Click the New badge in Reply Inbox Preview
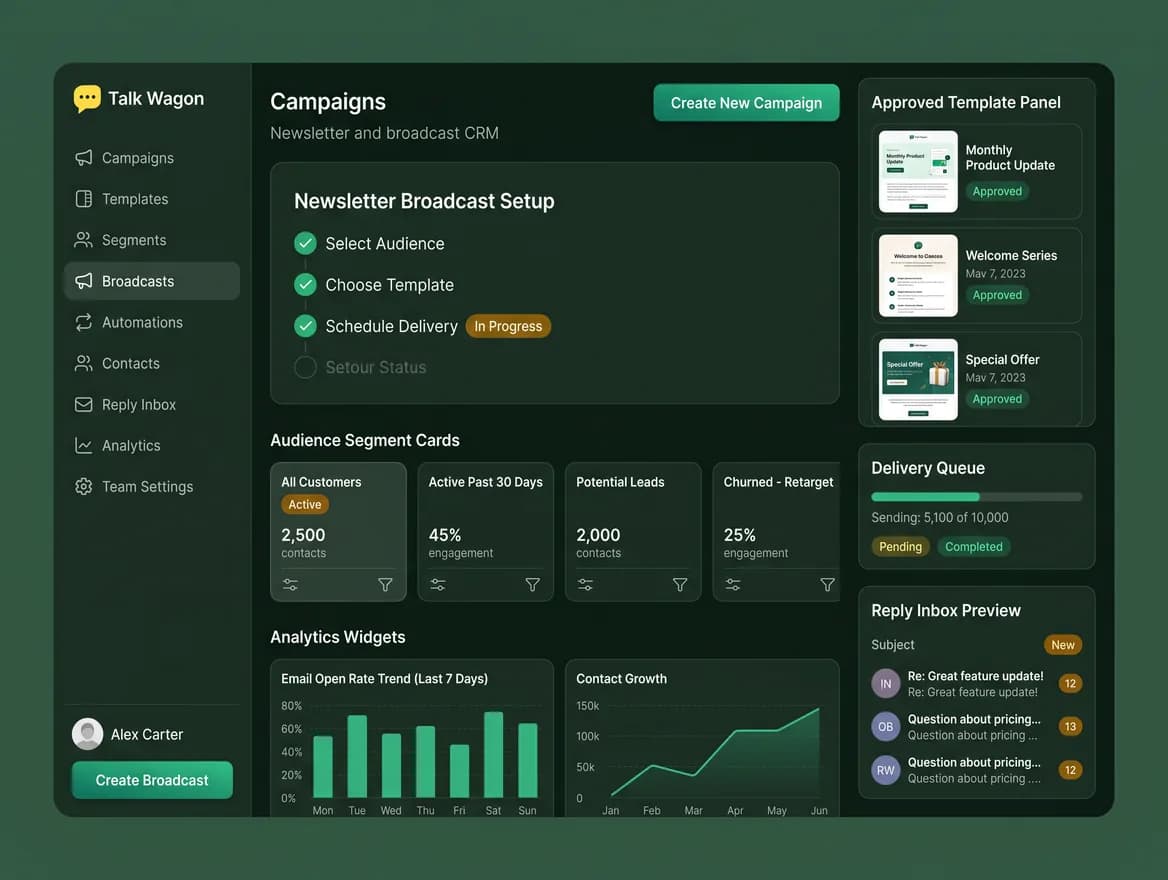 tap(1063, 645)
